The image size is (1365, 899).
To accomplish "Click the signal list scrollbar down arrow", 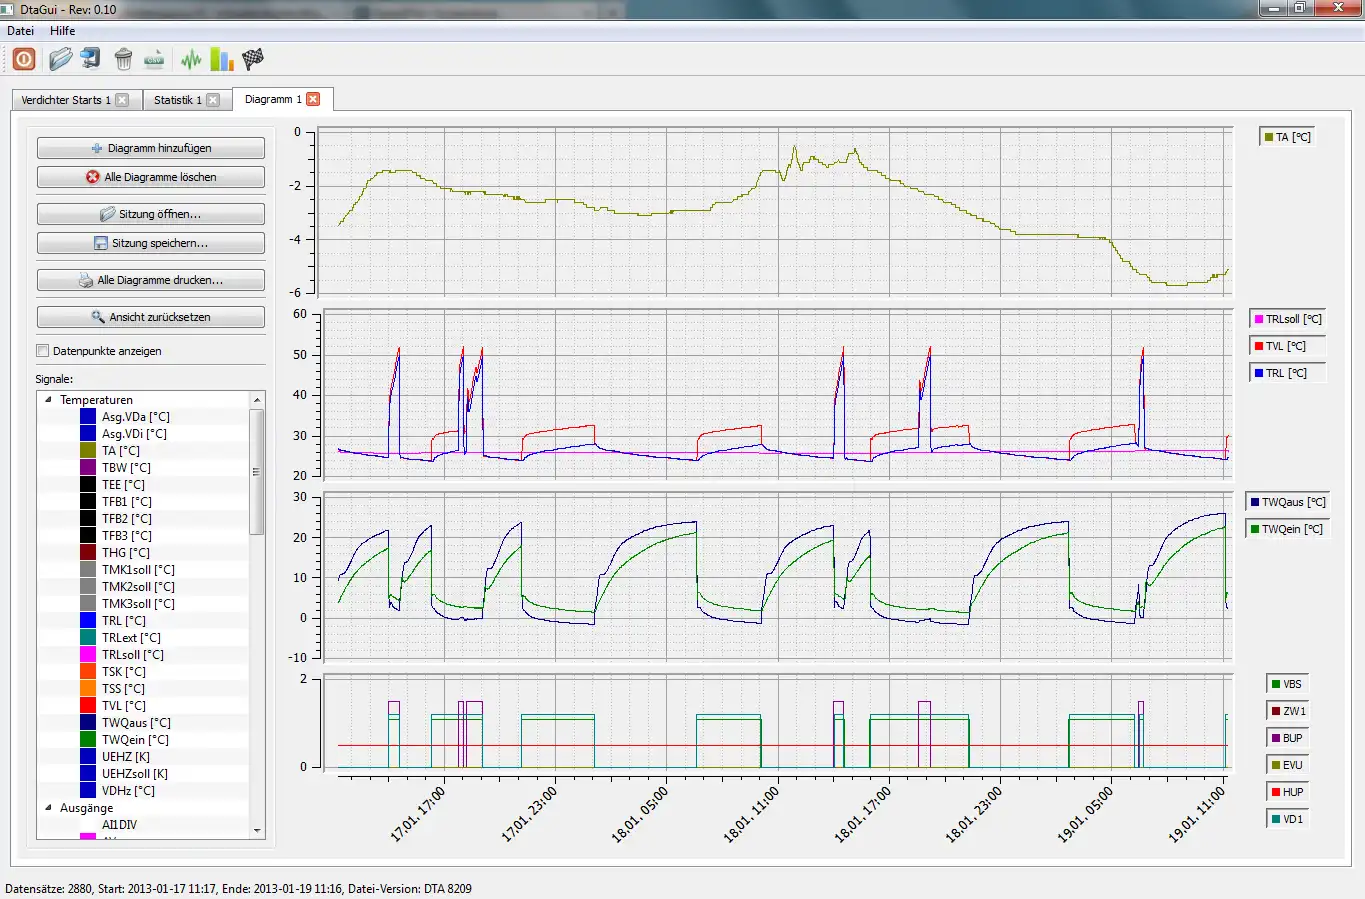I will [x=257, y=830].
